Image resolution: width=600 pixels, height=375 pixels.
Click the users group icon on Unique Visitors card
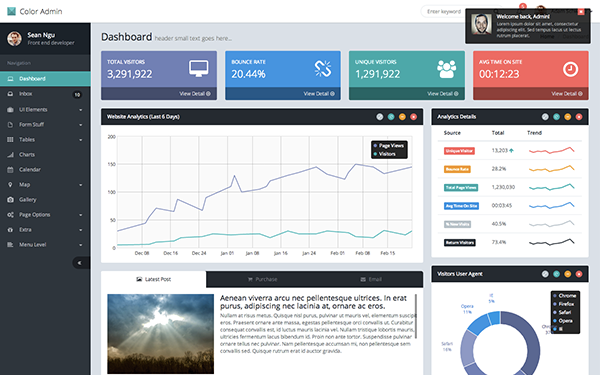point(447,69)
